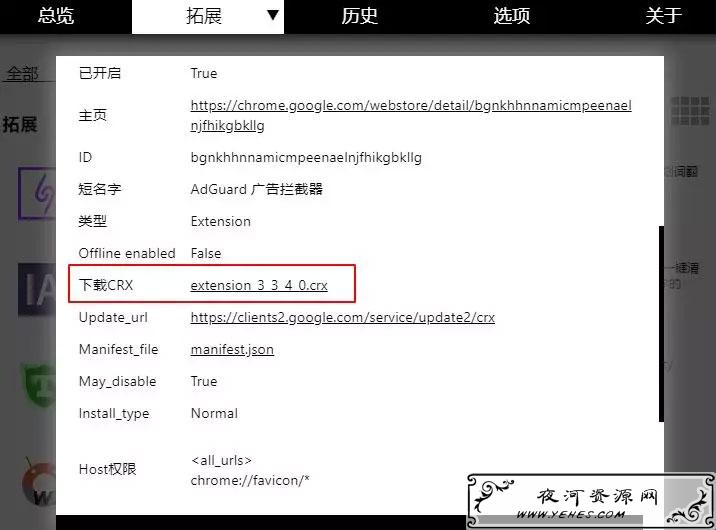Click the Install_type Normal value

pyautogui.click(x=214, y=413)
